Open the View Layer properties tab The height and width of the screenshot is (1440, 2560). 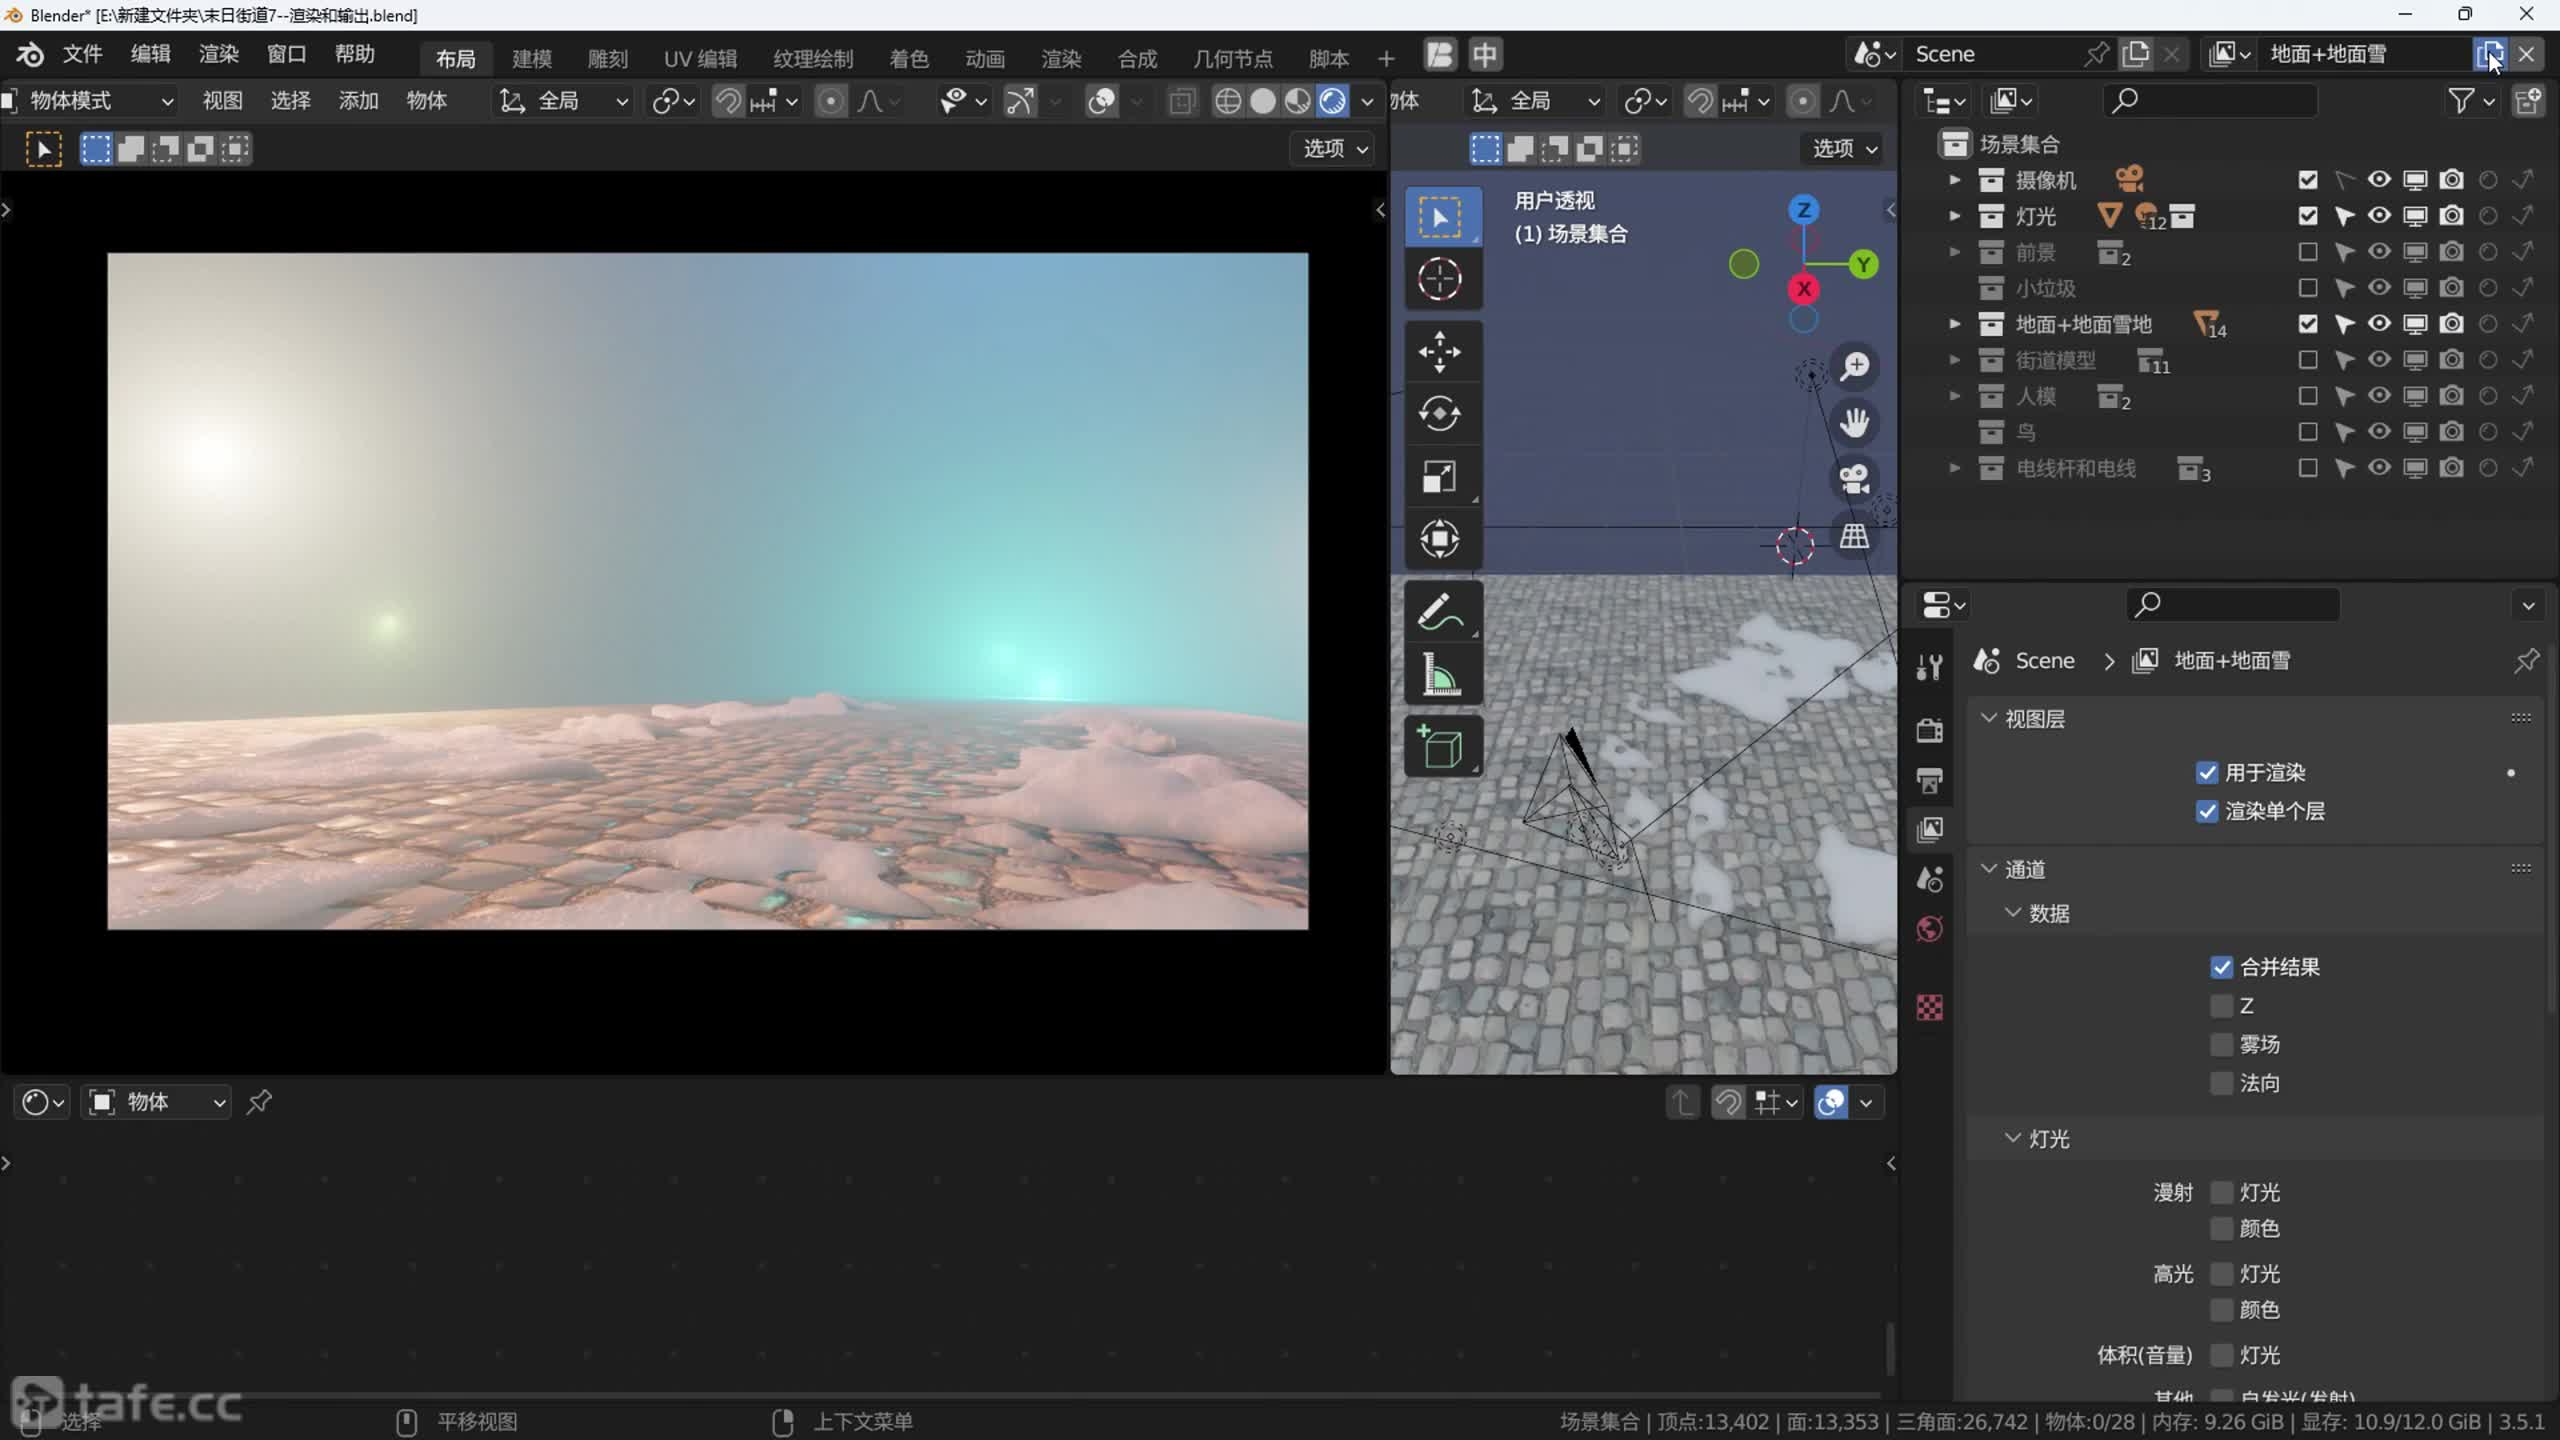tap(1930, 829)
